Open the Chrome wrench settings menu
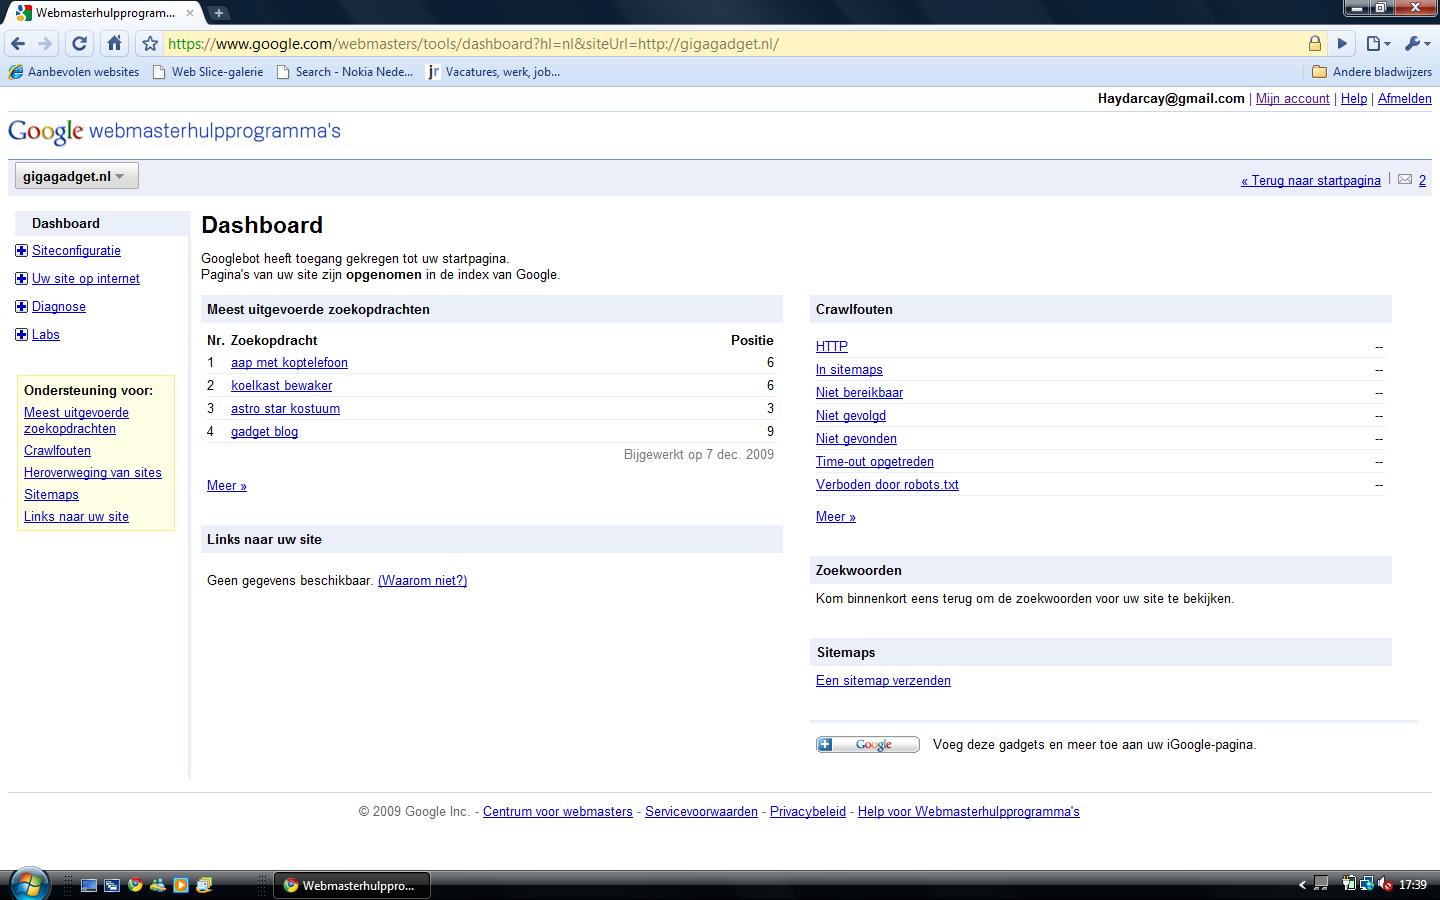The width and height of the screenshot is (1440, 900). pyautogui.click(x=1417, y=44)
